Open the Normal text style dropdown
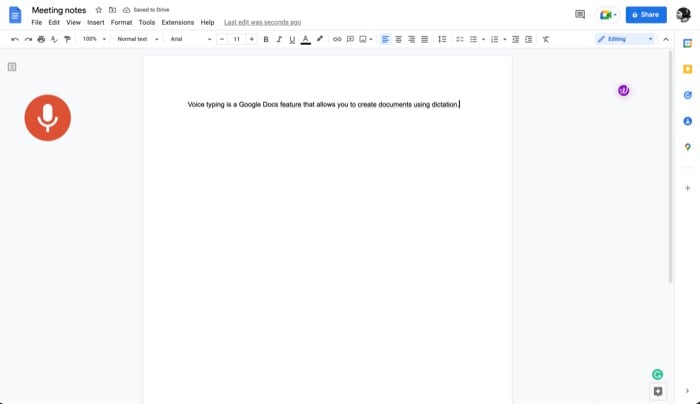 pyautogui.click(x=138, y=39)
